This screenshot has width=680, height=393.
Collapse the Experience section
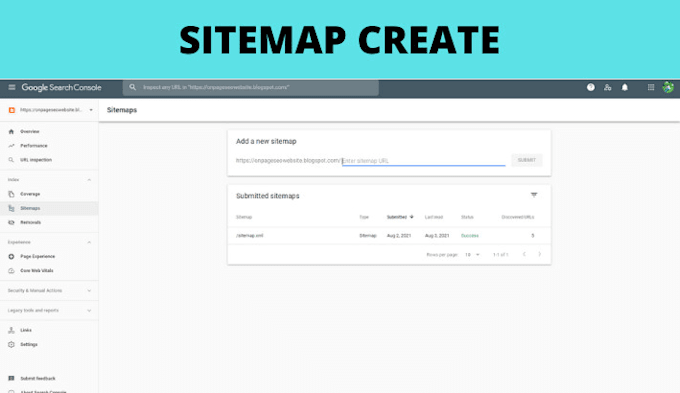(x=89, y=242)
